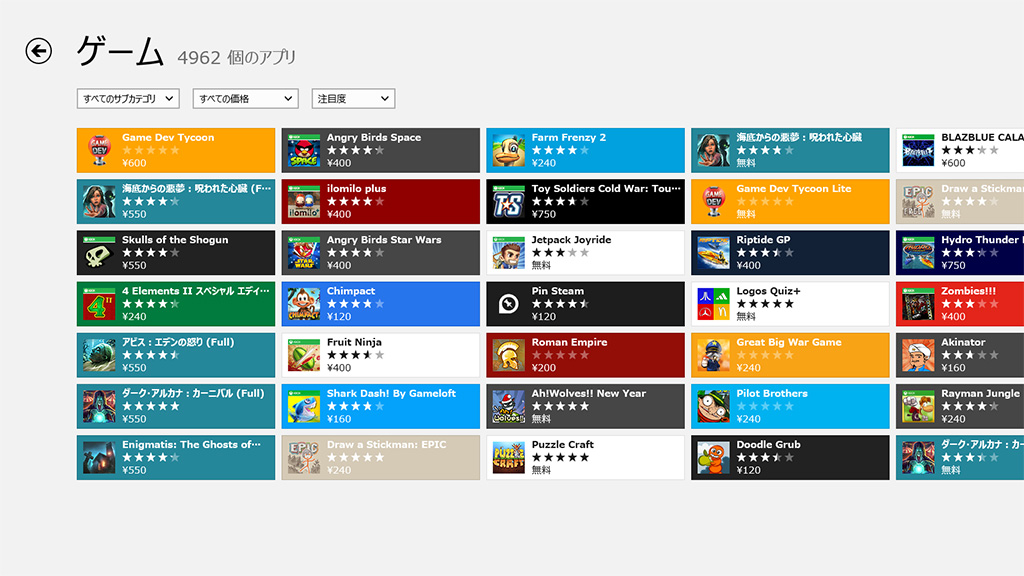Expand the 注目度 sort dropdown

coord(353,99)
